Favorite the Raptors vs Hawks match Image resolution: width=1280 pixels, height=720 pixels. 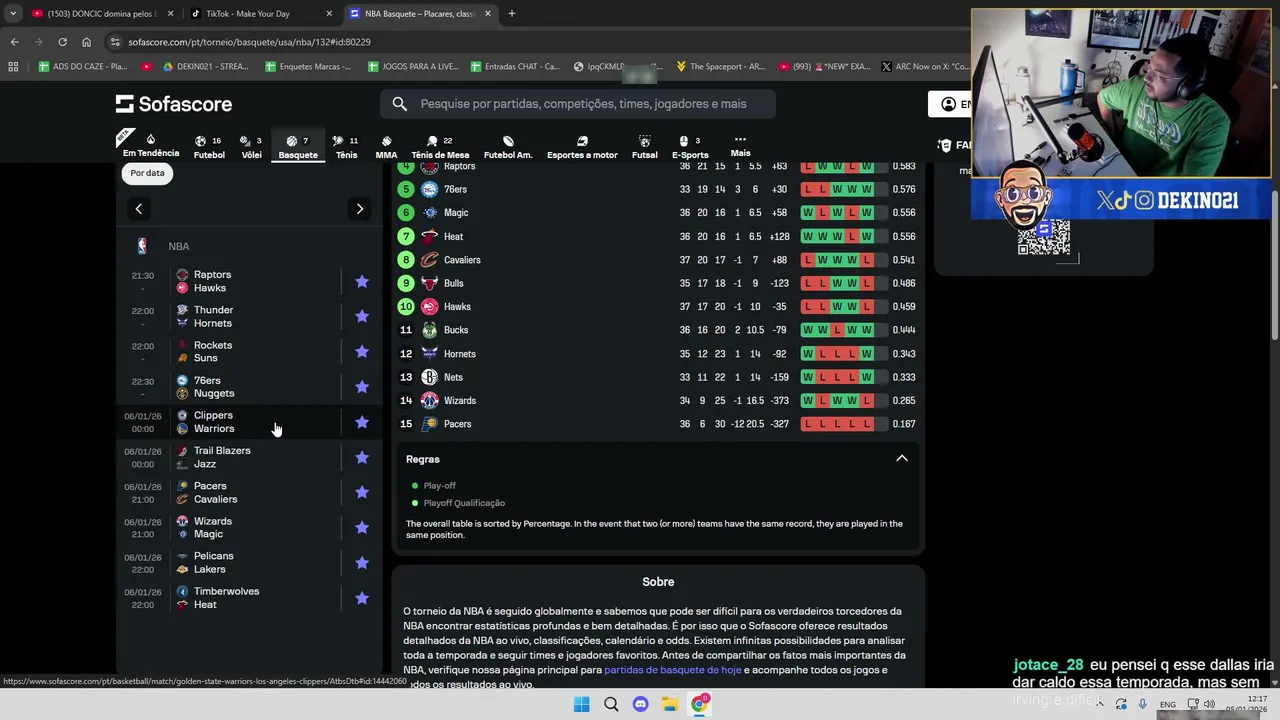coord(362,282)
